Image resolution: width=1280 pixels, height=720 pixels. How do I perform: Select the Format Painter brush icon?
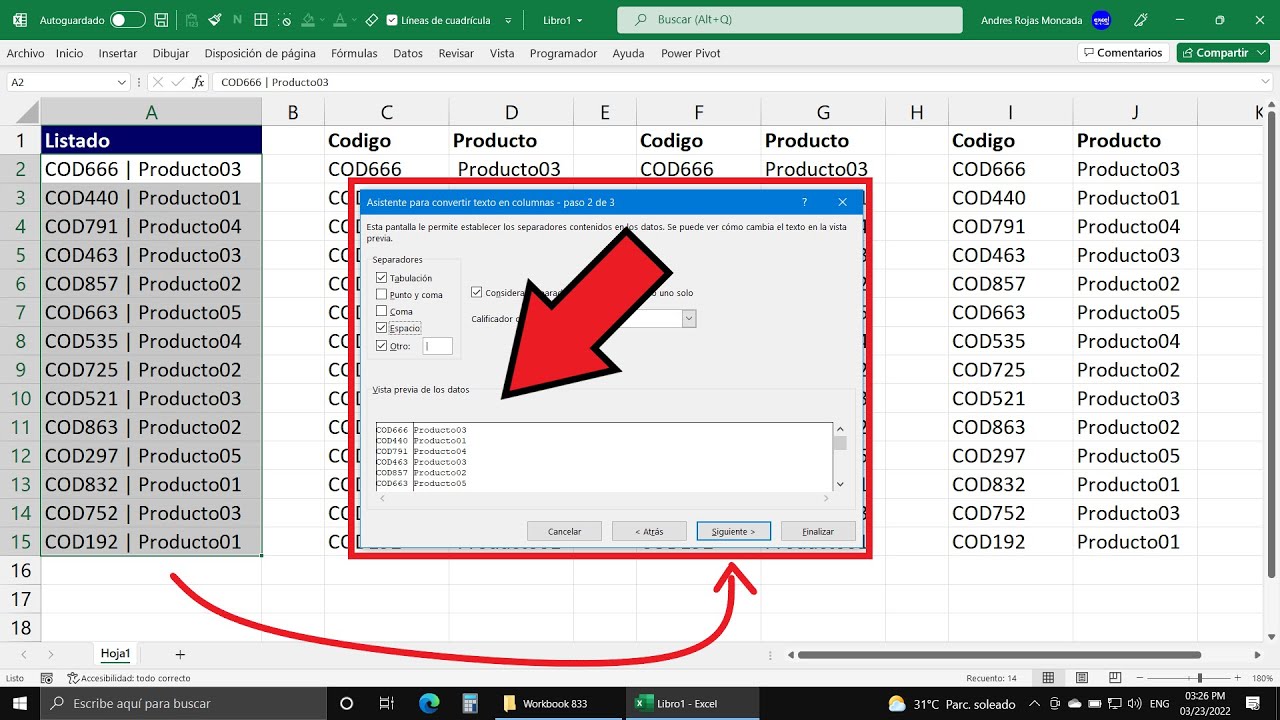(213, 20)
